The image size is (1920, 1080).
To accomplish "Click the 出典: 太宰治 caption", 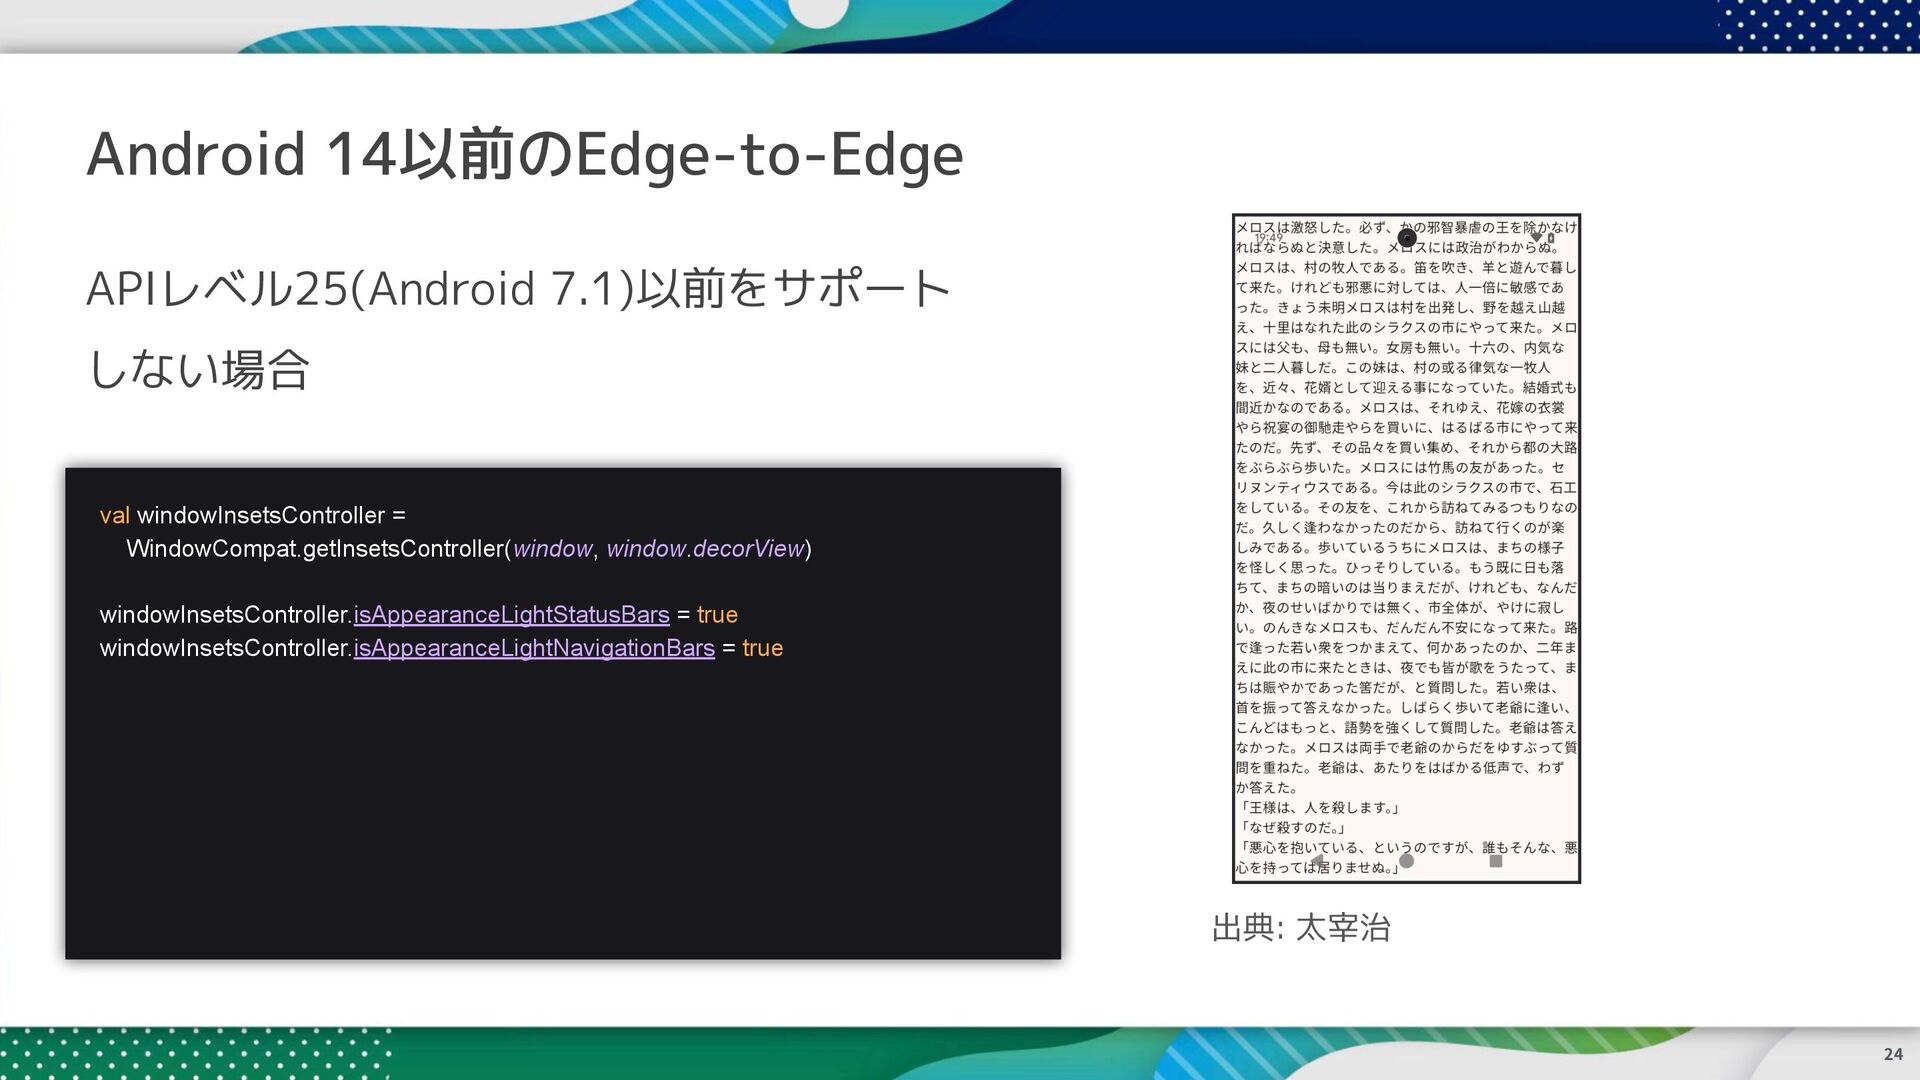I will click(x=1300, y=928).
